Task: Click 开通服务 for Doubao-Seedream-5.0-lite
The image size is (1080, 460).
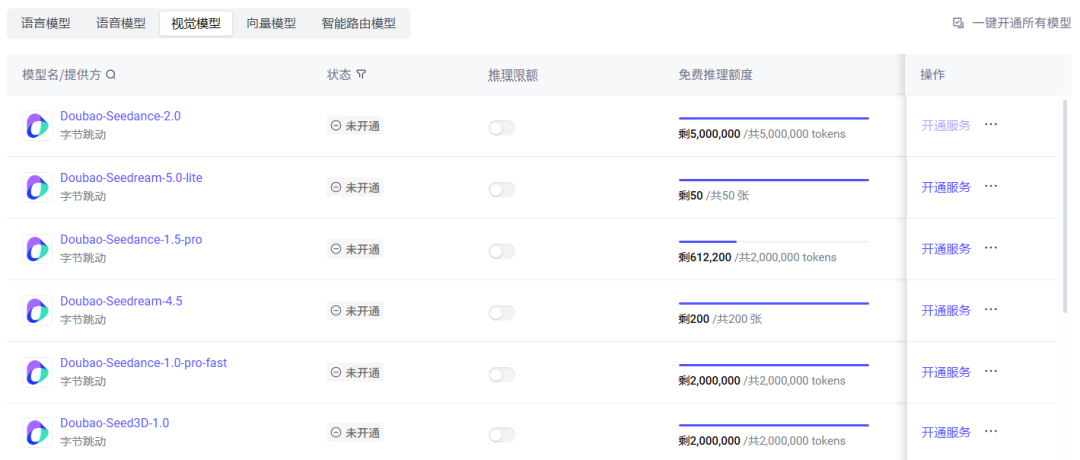Action: coord(946,187)
